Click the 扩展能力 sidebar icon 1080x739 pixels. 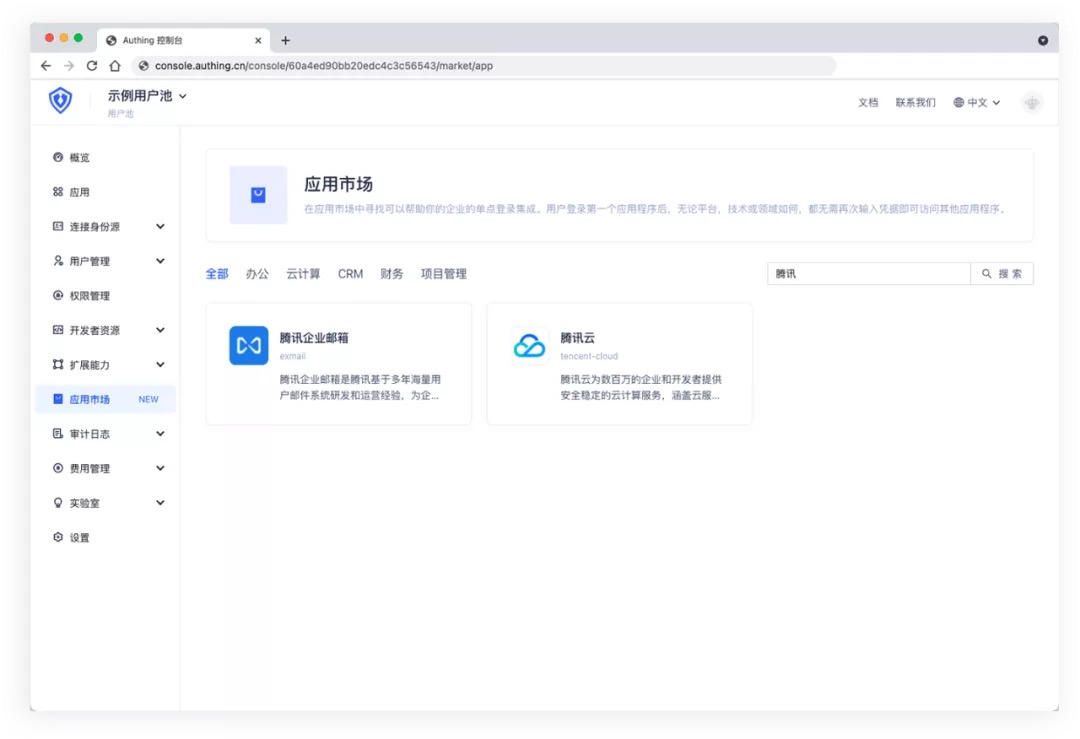pos(58,364)
